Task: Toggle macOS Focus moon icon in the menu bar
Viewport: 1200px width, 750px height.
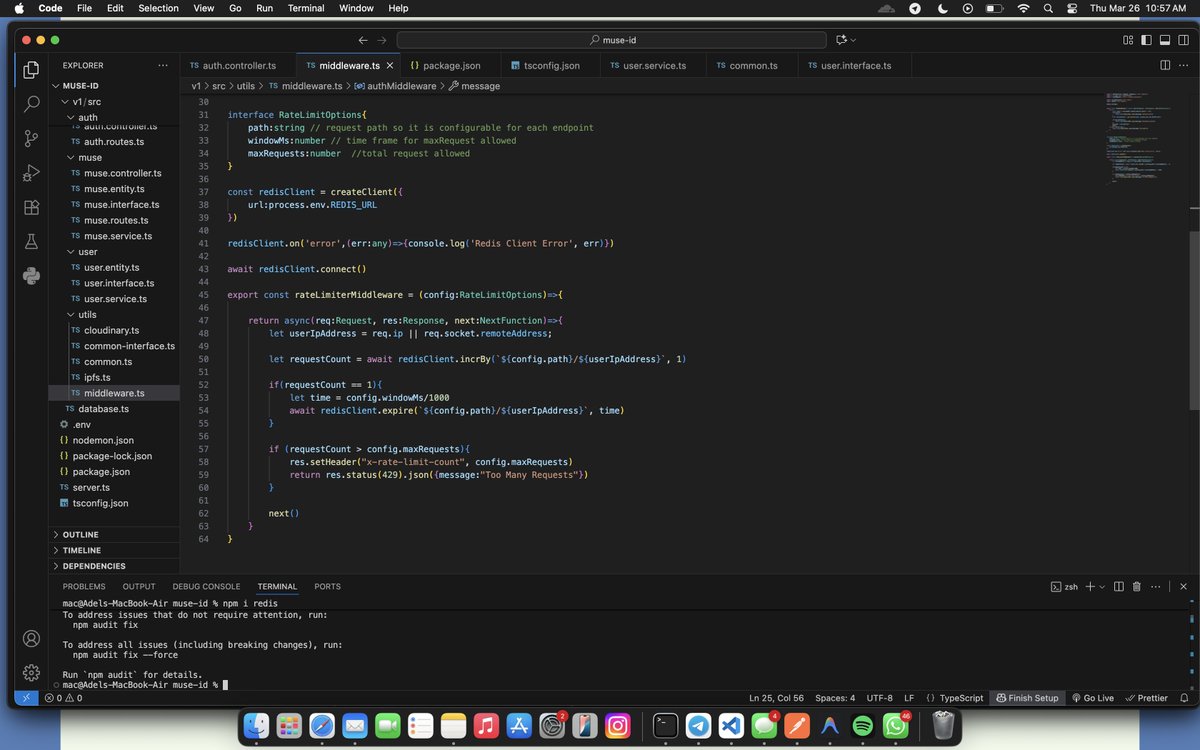Action: click(941, 8)
